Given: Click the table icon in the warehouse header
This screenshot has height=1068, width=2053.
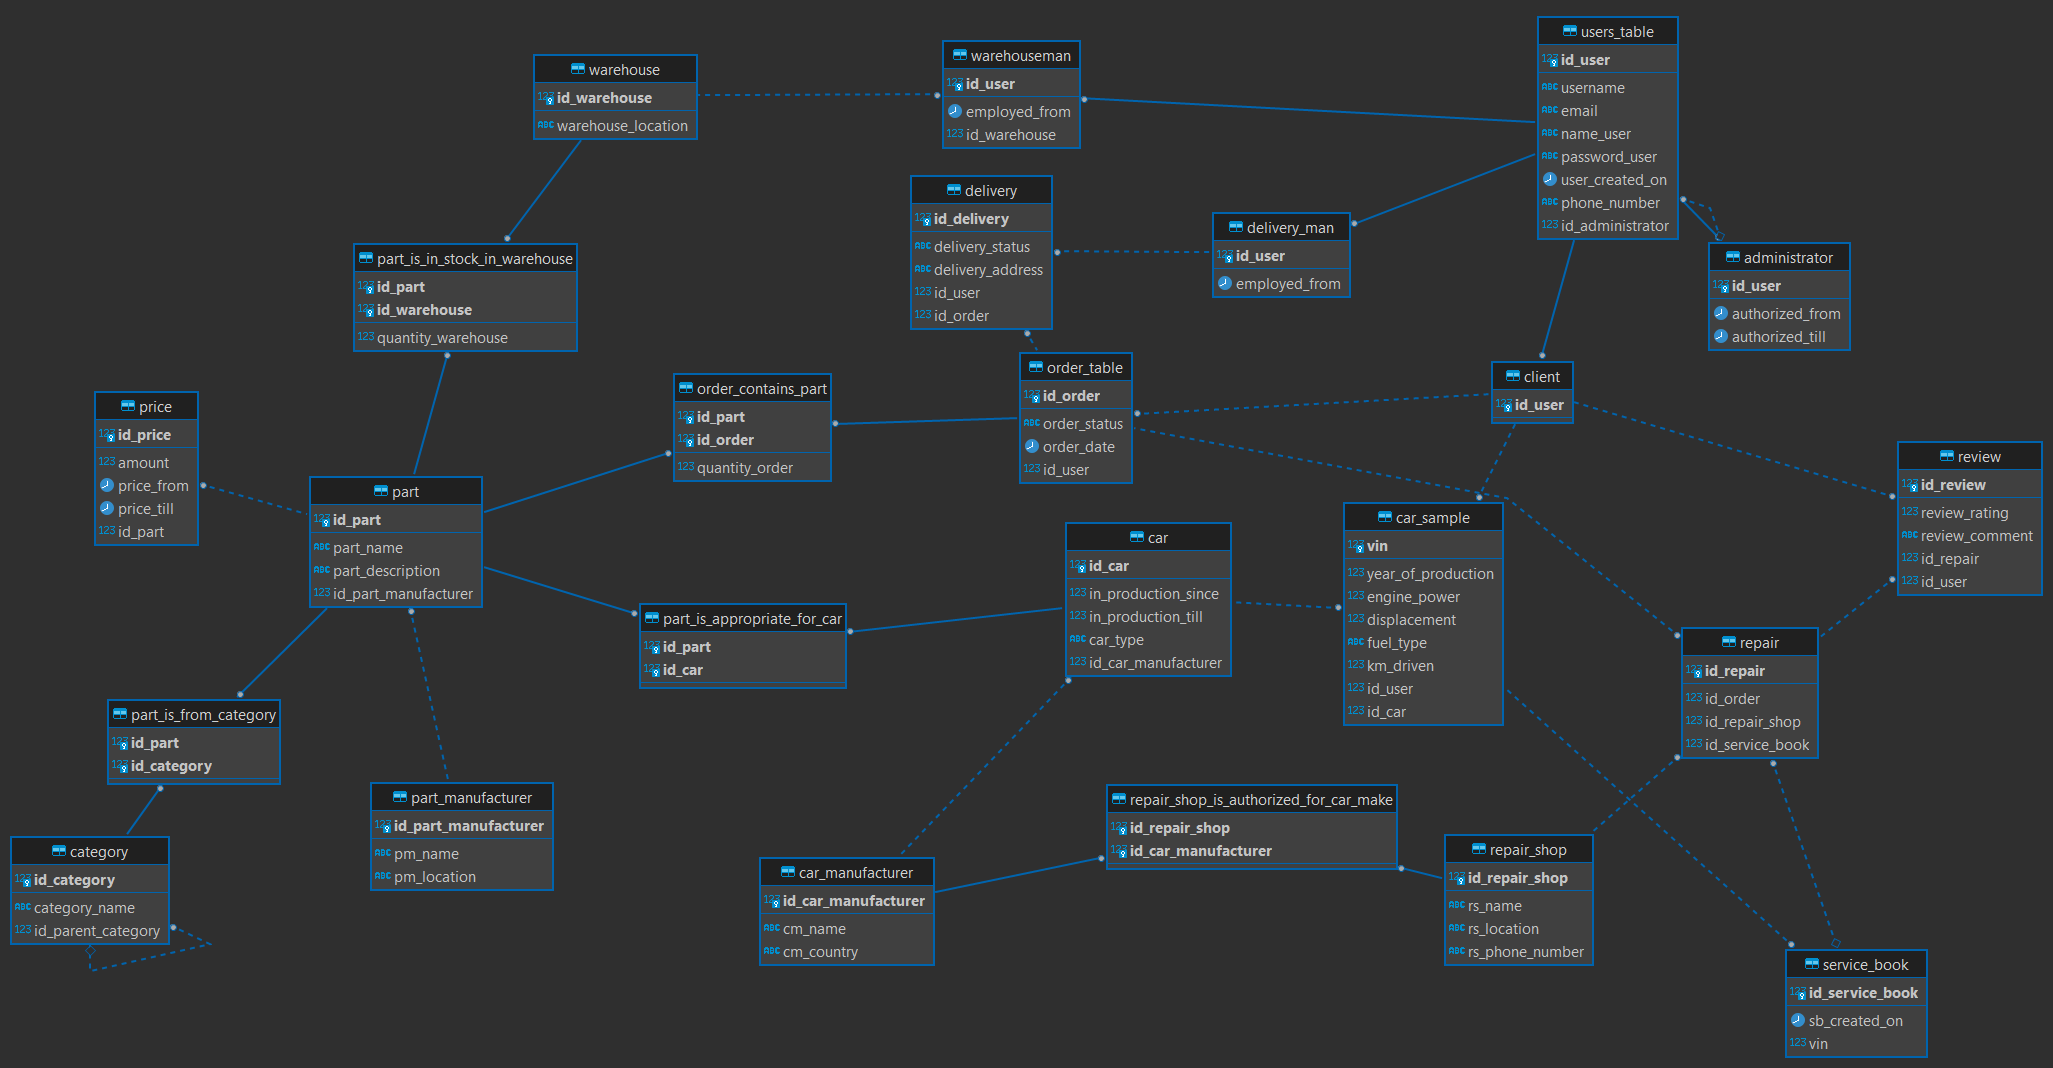Looking at the screenshot, I should 577,69.
